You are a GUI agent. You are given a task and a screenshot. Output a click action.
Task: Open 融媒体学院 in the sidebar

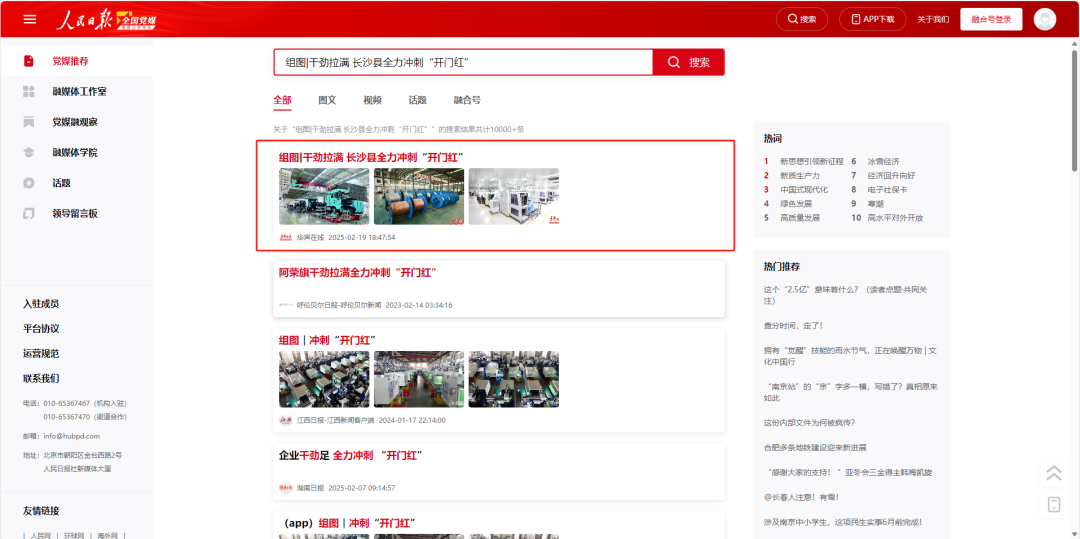click(76, 152)
